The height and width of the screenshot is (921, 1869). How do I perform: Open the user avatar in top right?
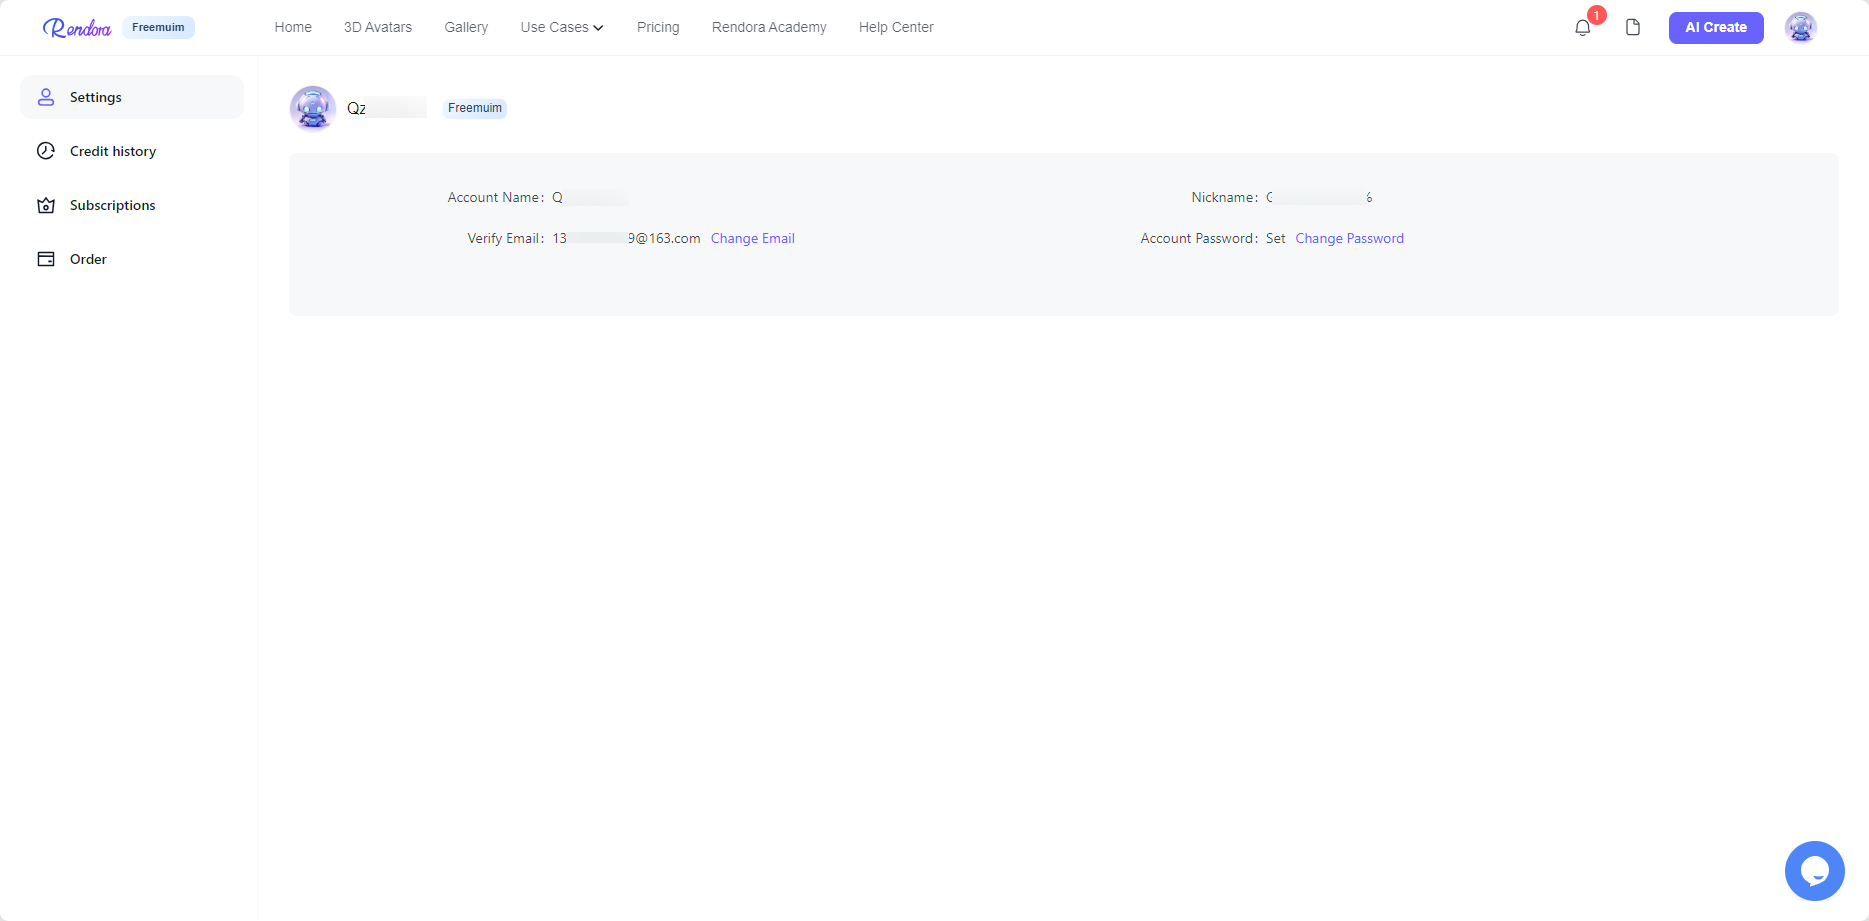1800,27
